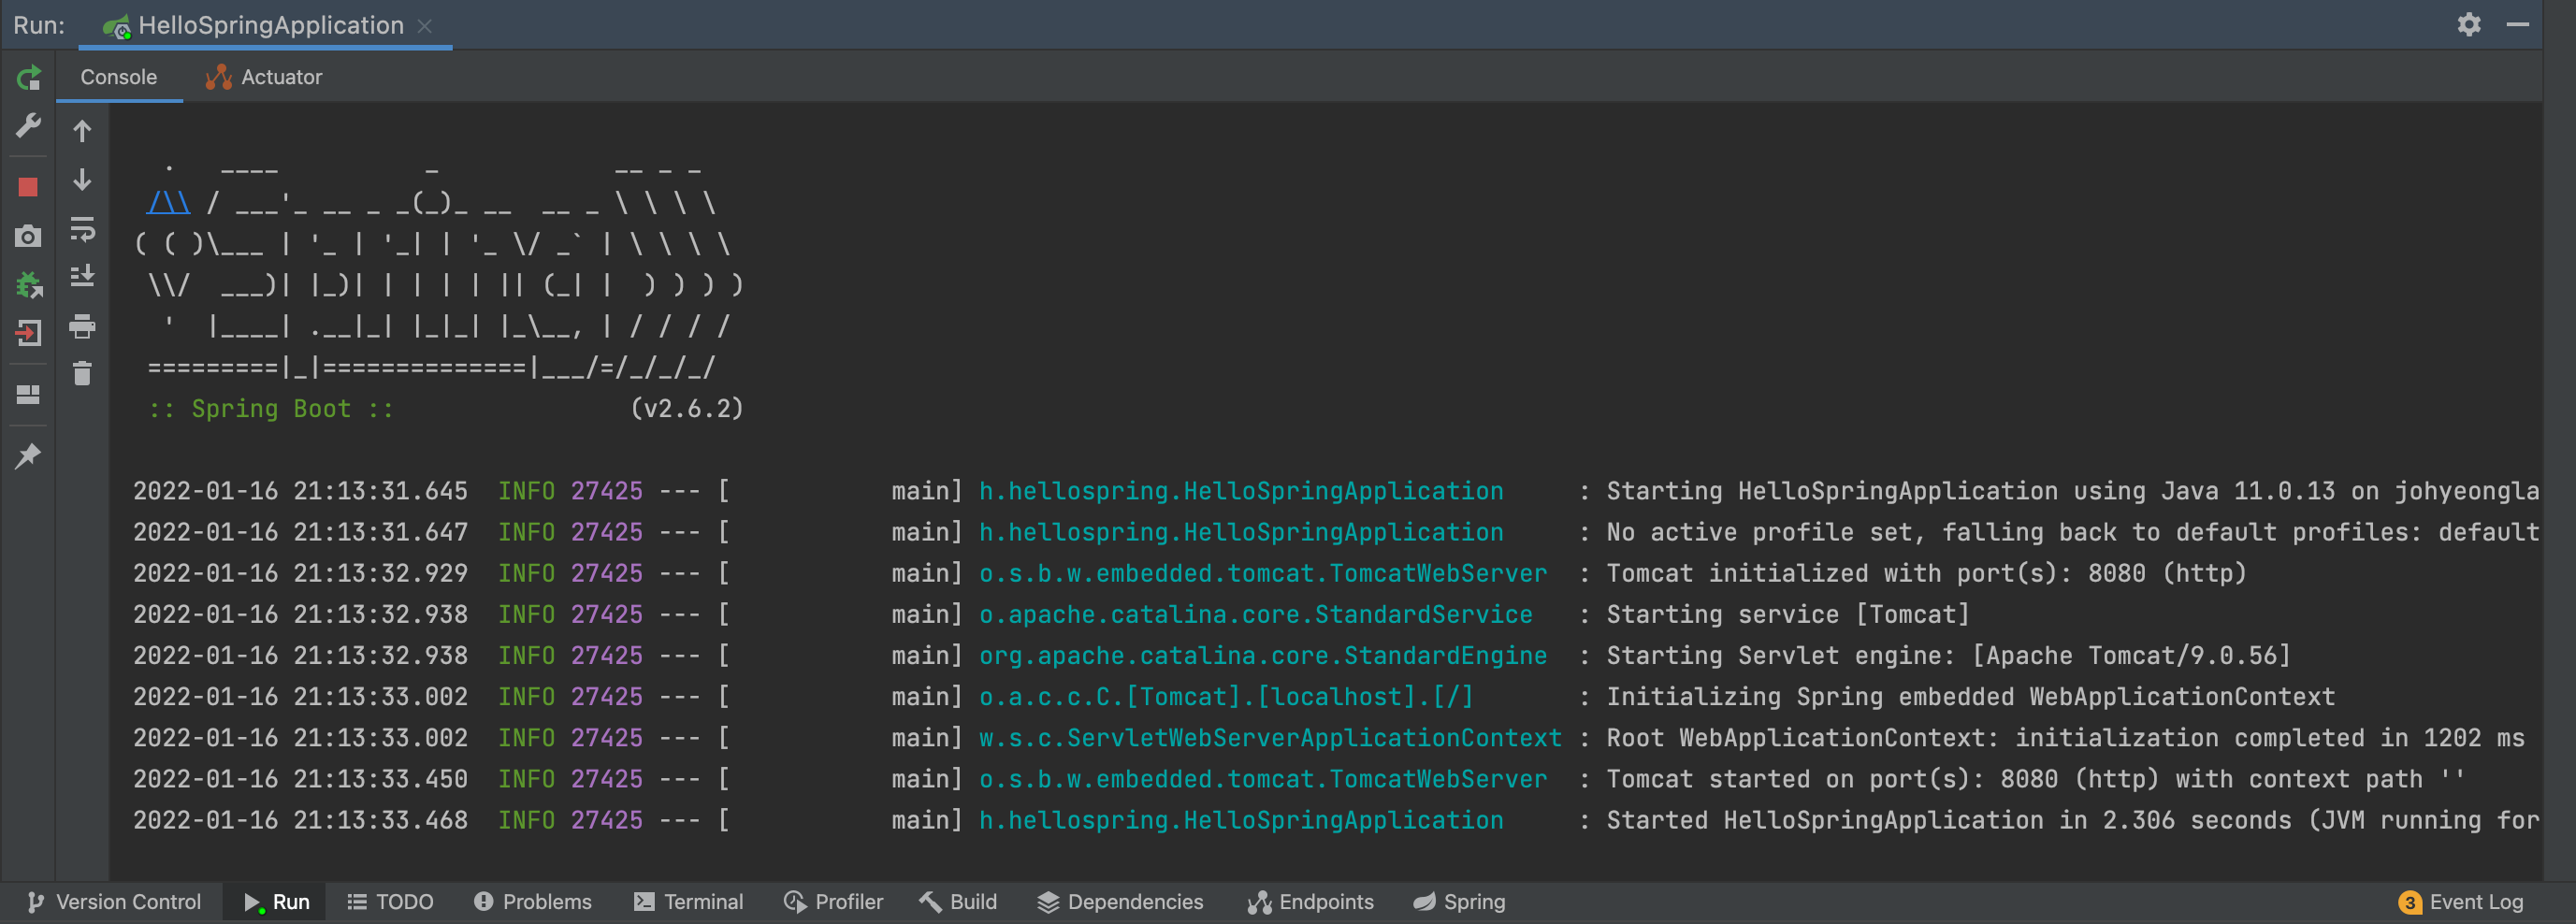Click org.apache.catalina.core.StandardEngine logger name
Screen dimensions: 2576x924
click(1263, 655)
